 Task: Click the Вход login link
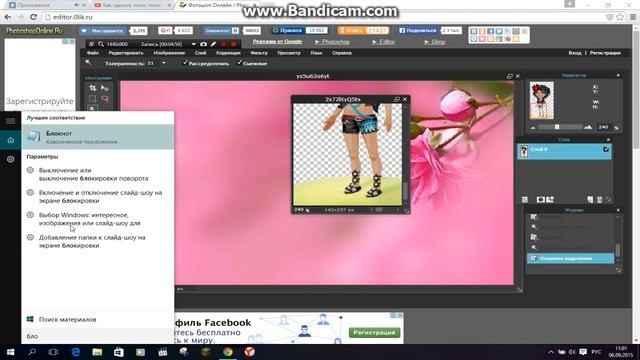coord(575,53)
